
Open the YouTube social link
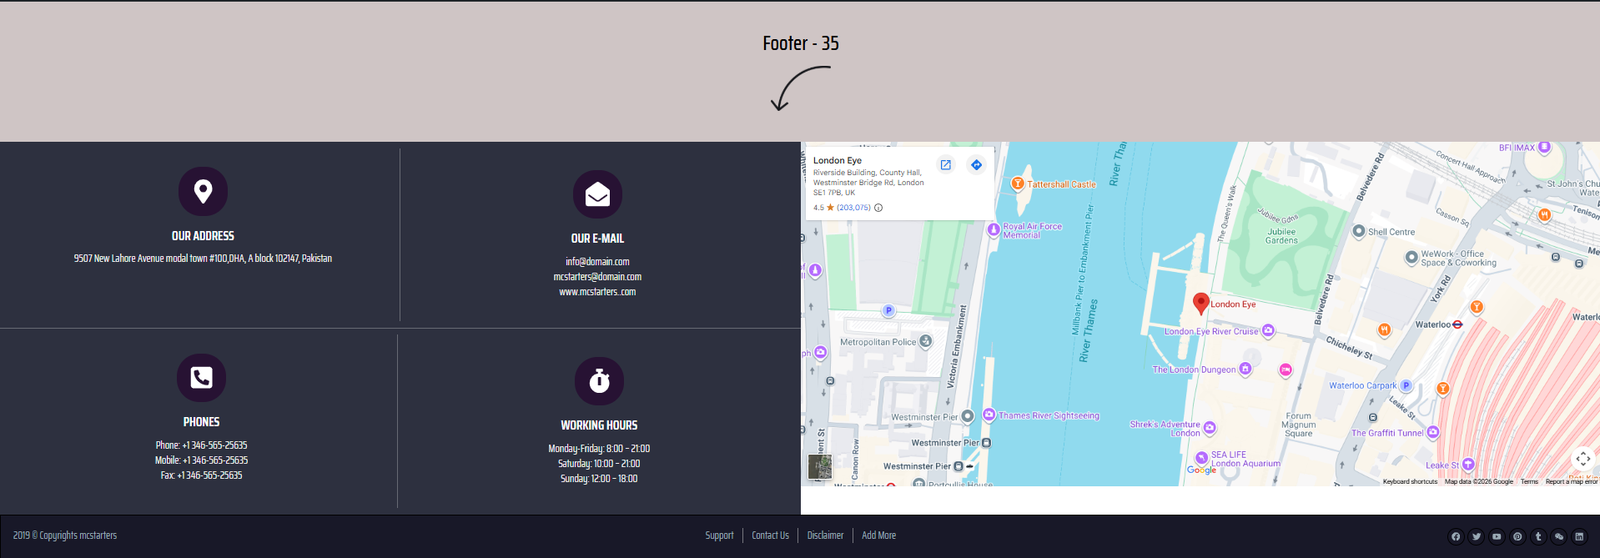tap(1497, 537)
